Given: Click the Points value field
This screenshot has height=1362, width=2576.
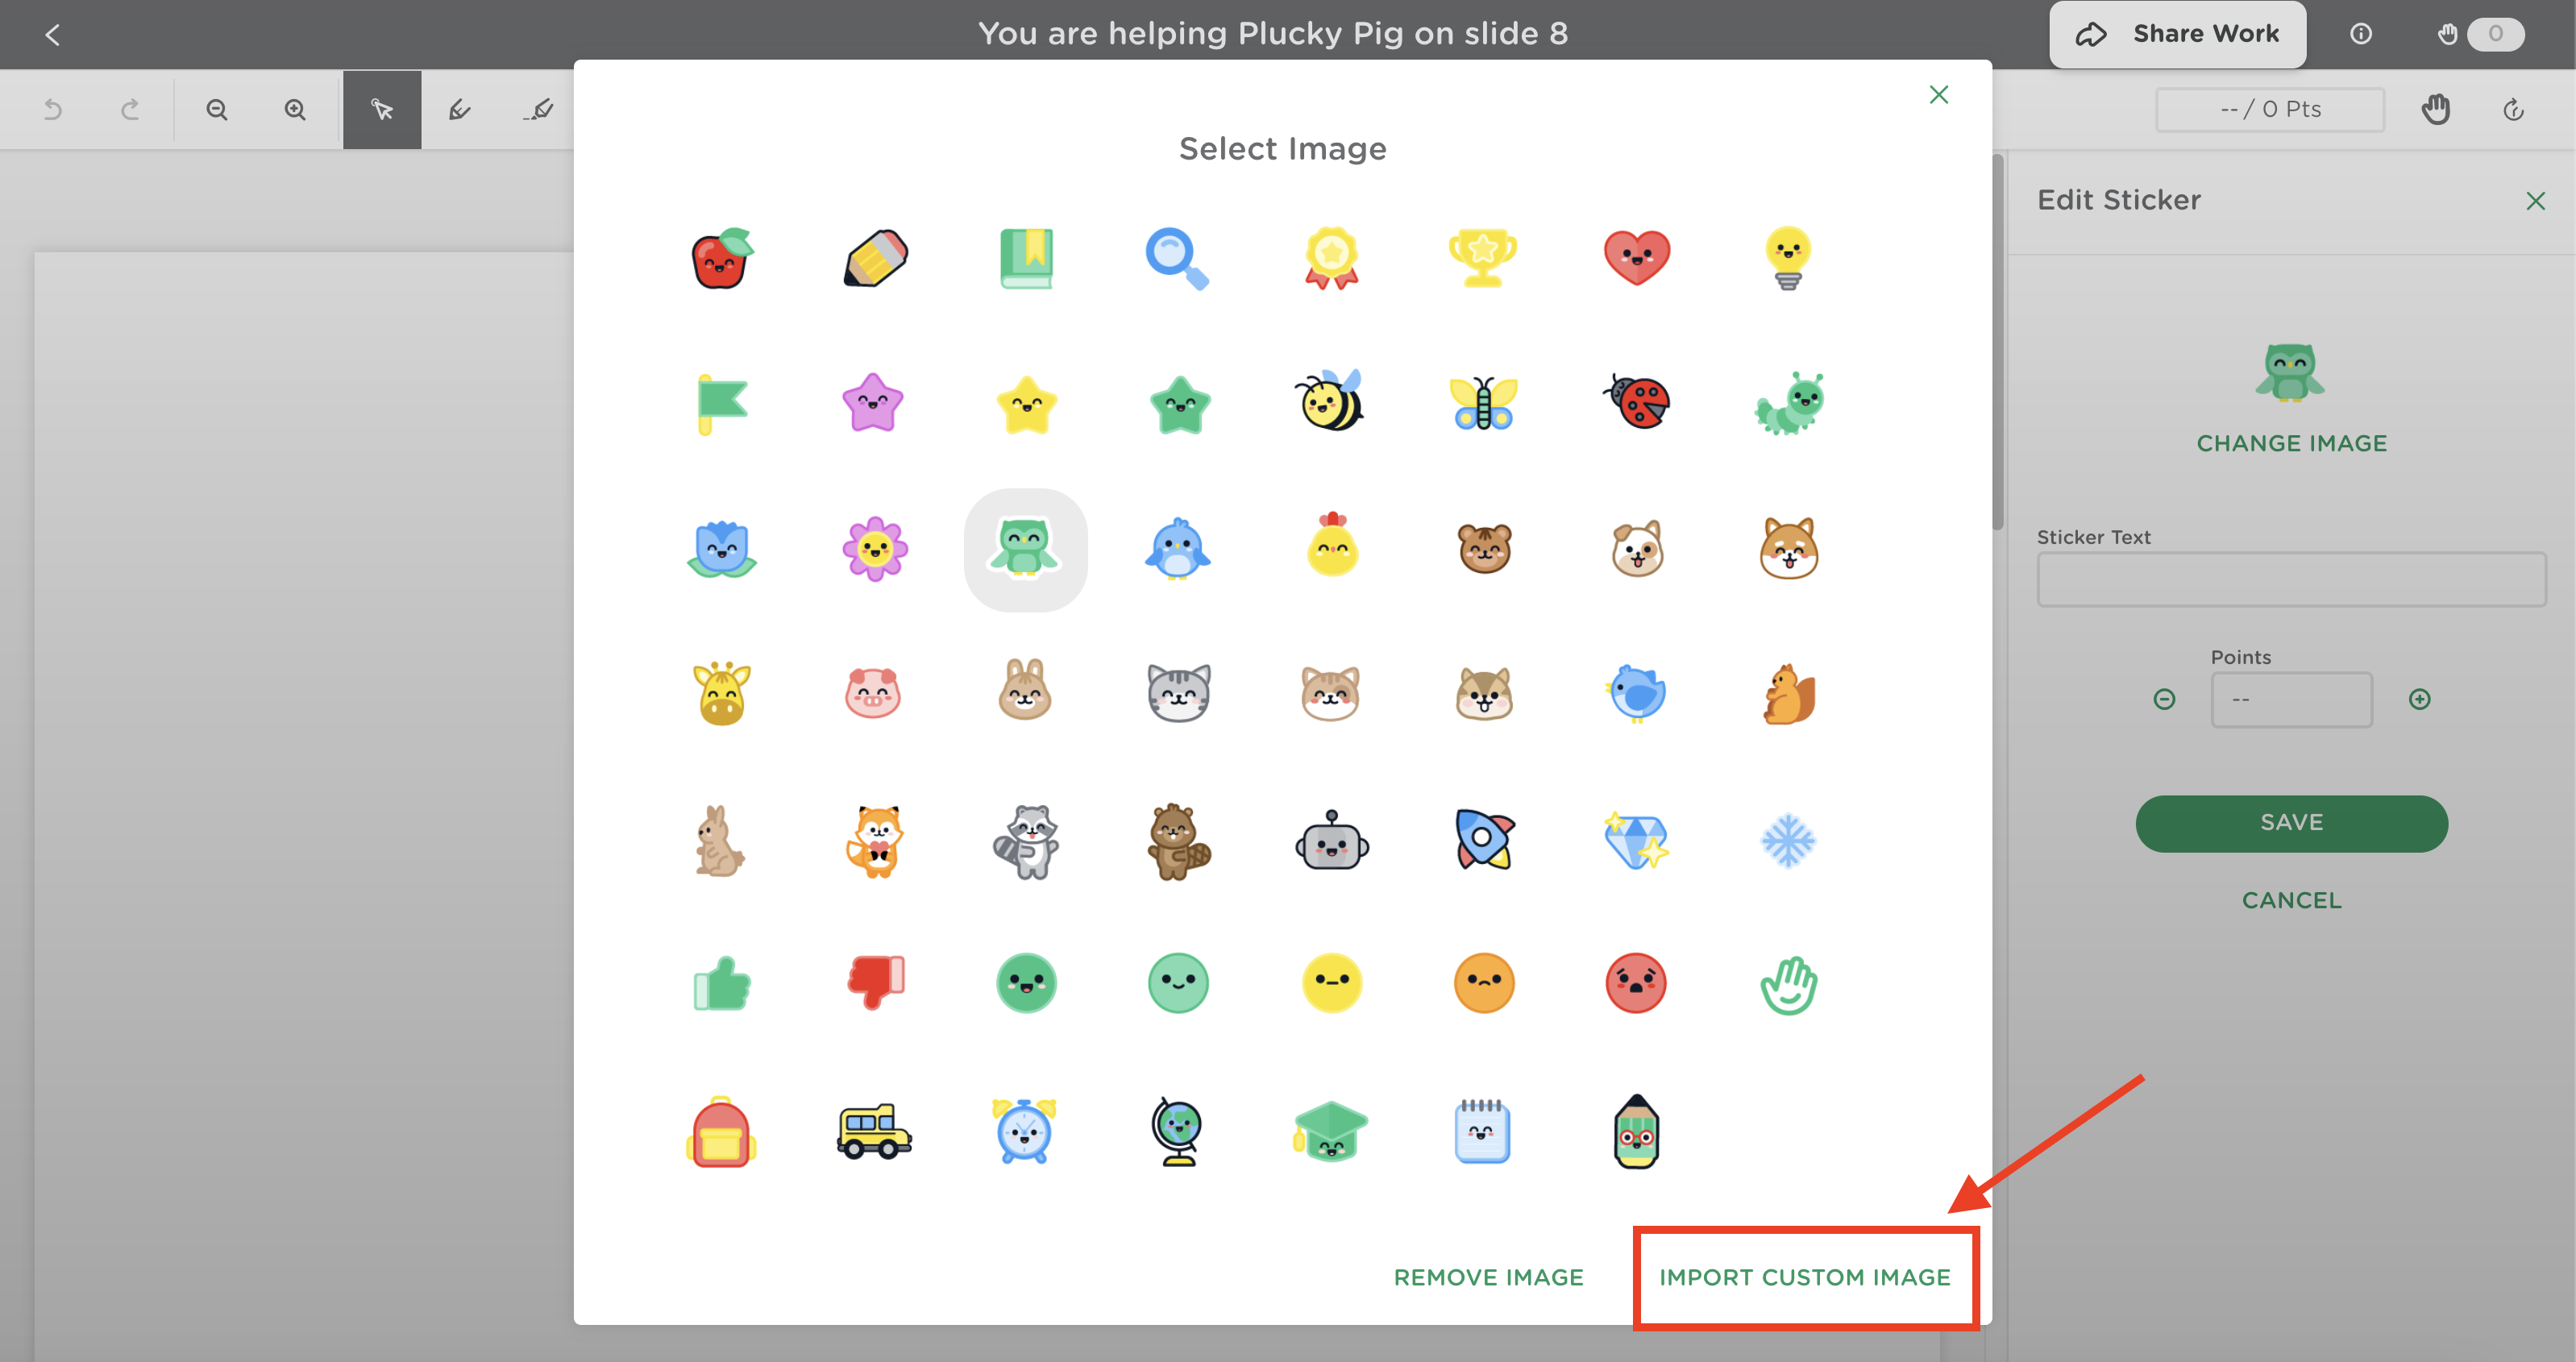Looking at the screenshot, I should (2291, 699).
